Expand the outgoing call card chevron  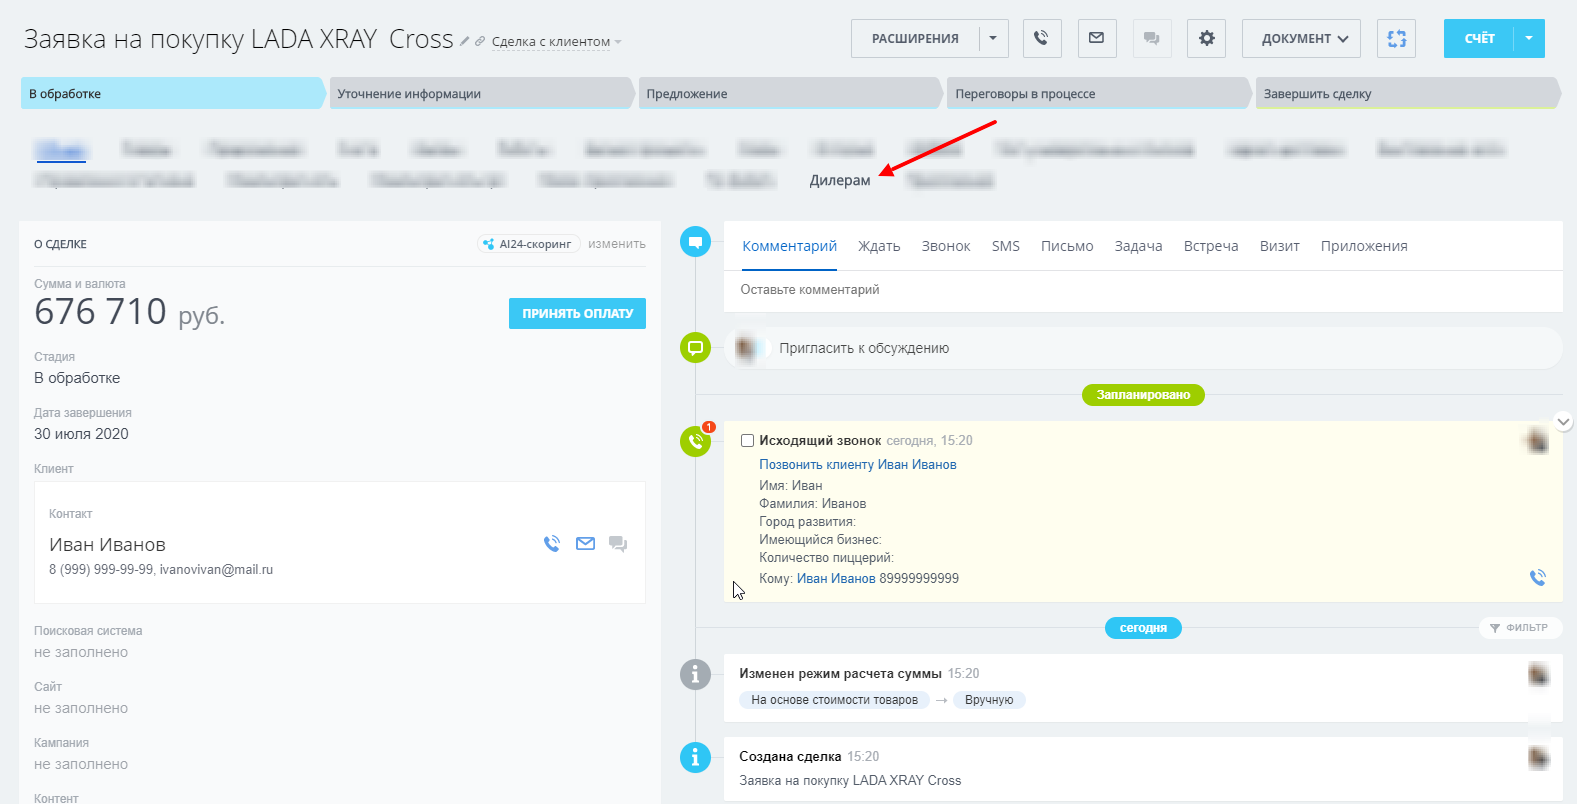click(x=1564, y=422)
